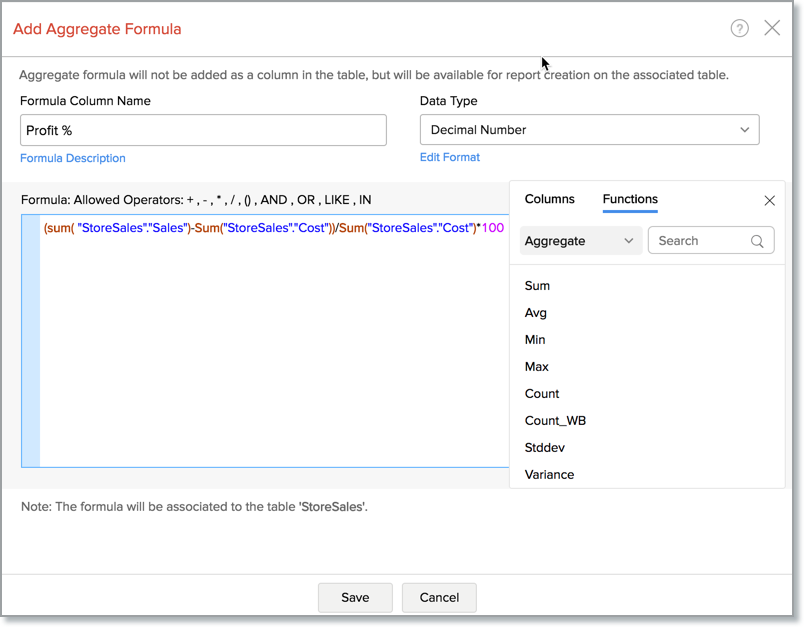
Task: Click inside the function Search box
Action: (x=700, y=241)
